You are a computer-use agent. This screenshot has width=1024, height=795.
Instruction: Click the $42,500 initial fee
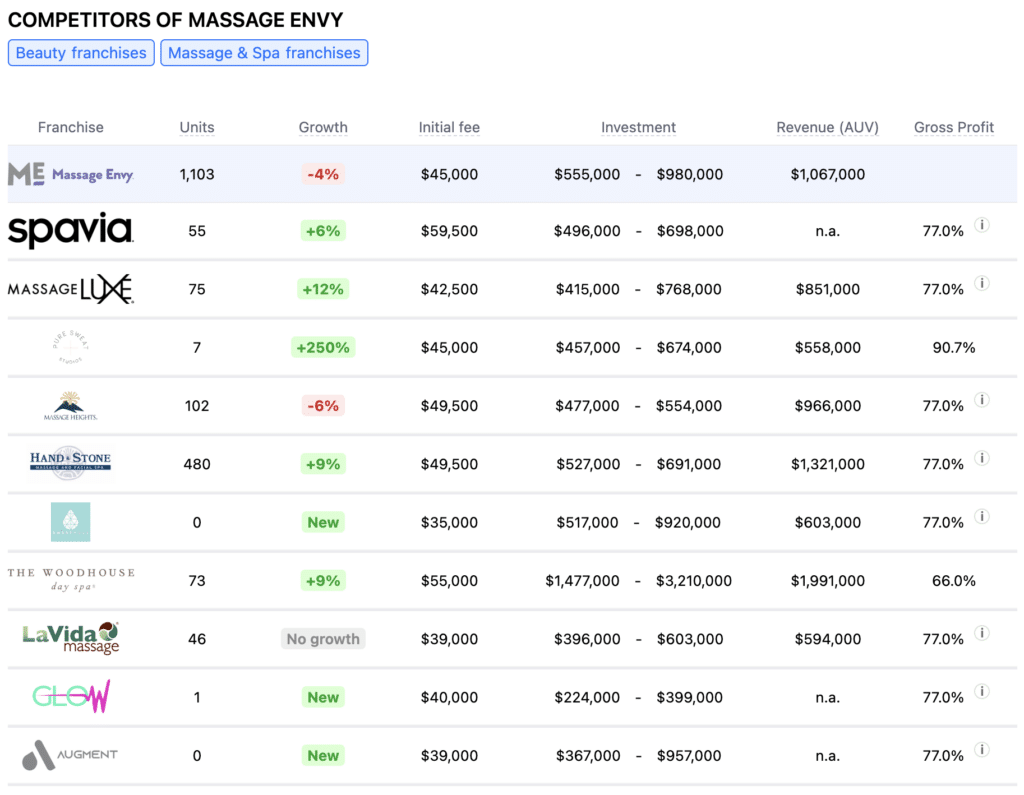pos(449,289)
